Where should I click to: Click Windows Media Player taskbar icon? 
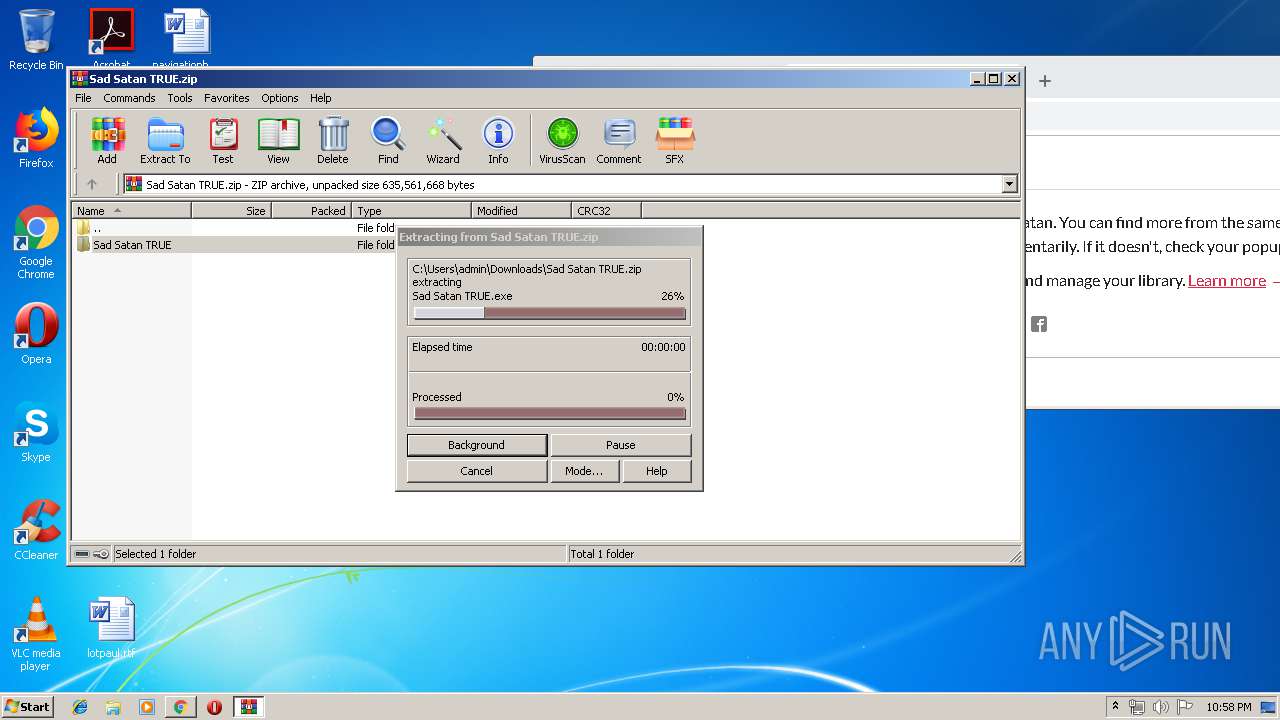point(147,707)
